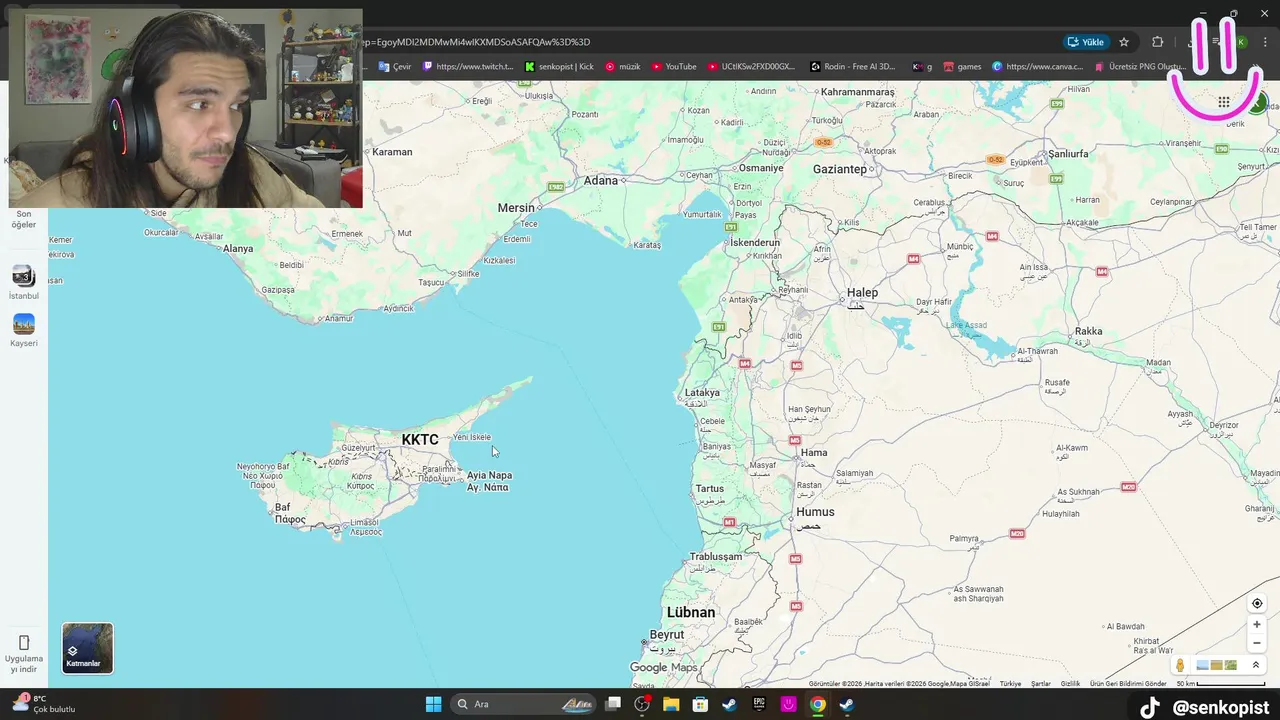
Task: Launch Epic Games from the taskbar
Action: pyautogui.click(x=759, y=704)
